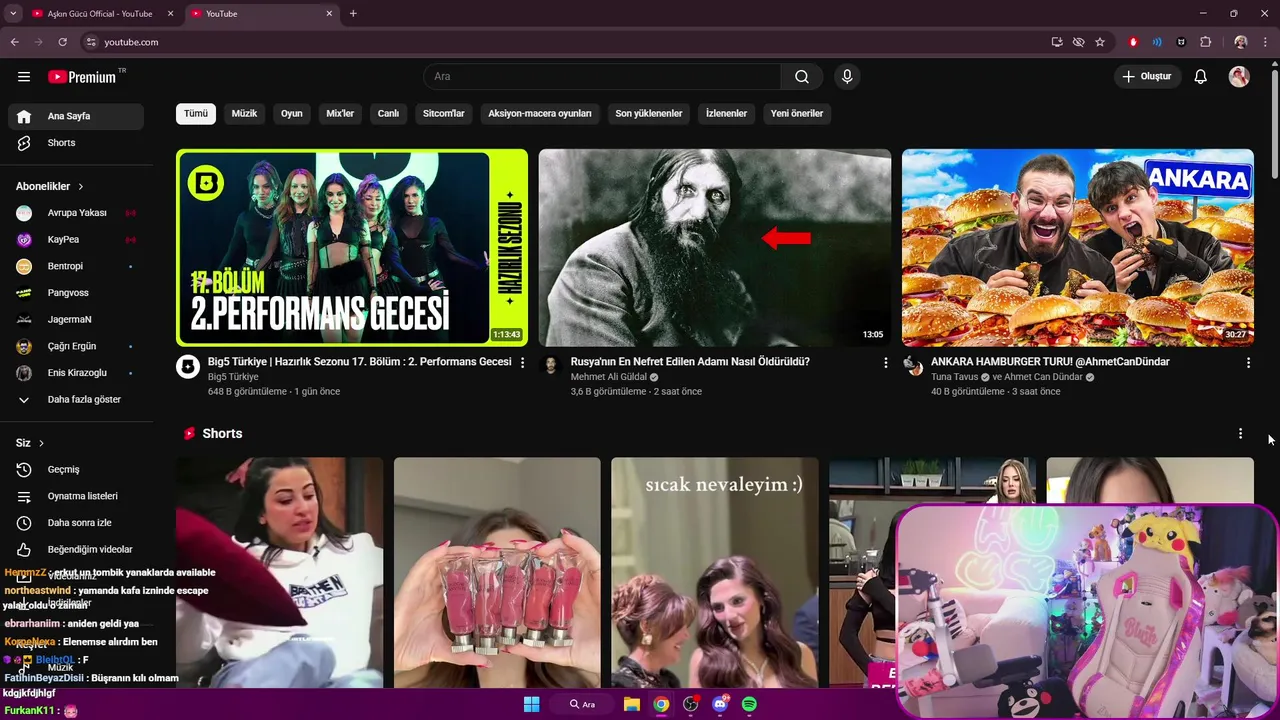Open Geçmiş history in the sidebar
This screenshot has width=1280, height=720.
coord(76,470)
